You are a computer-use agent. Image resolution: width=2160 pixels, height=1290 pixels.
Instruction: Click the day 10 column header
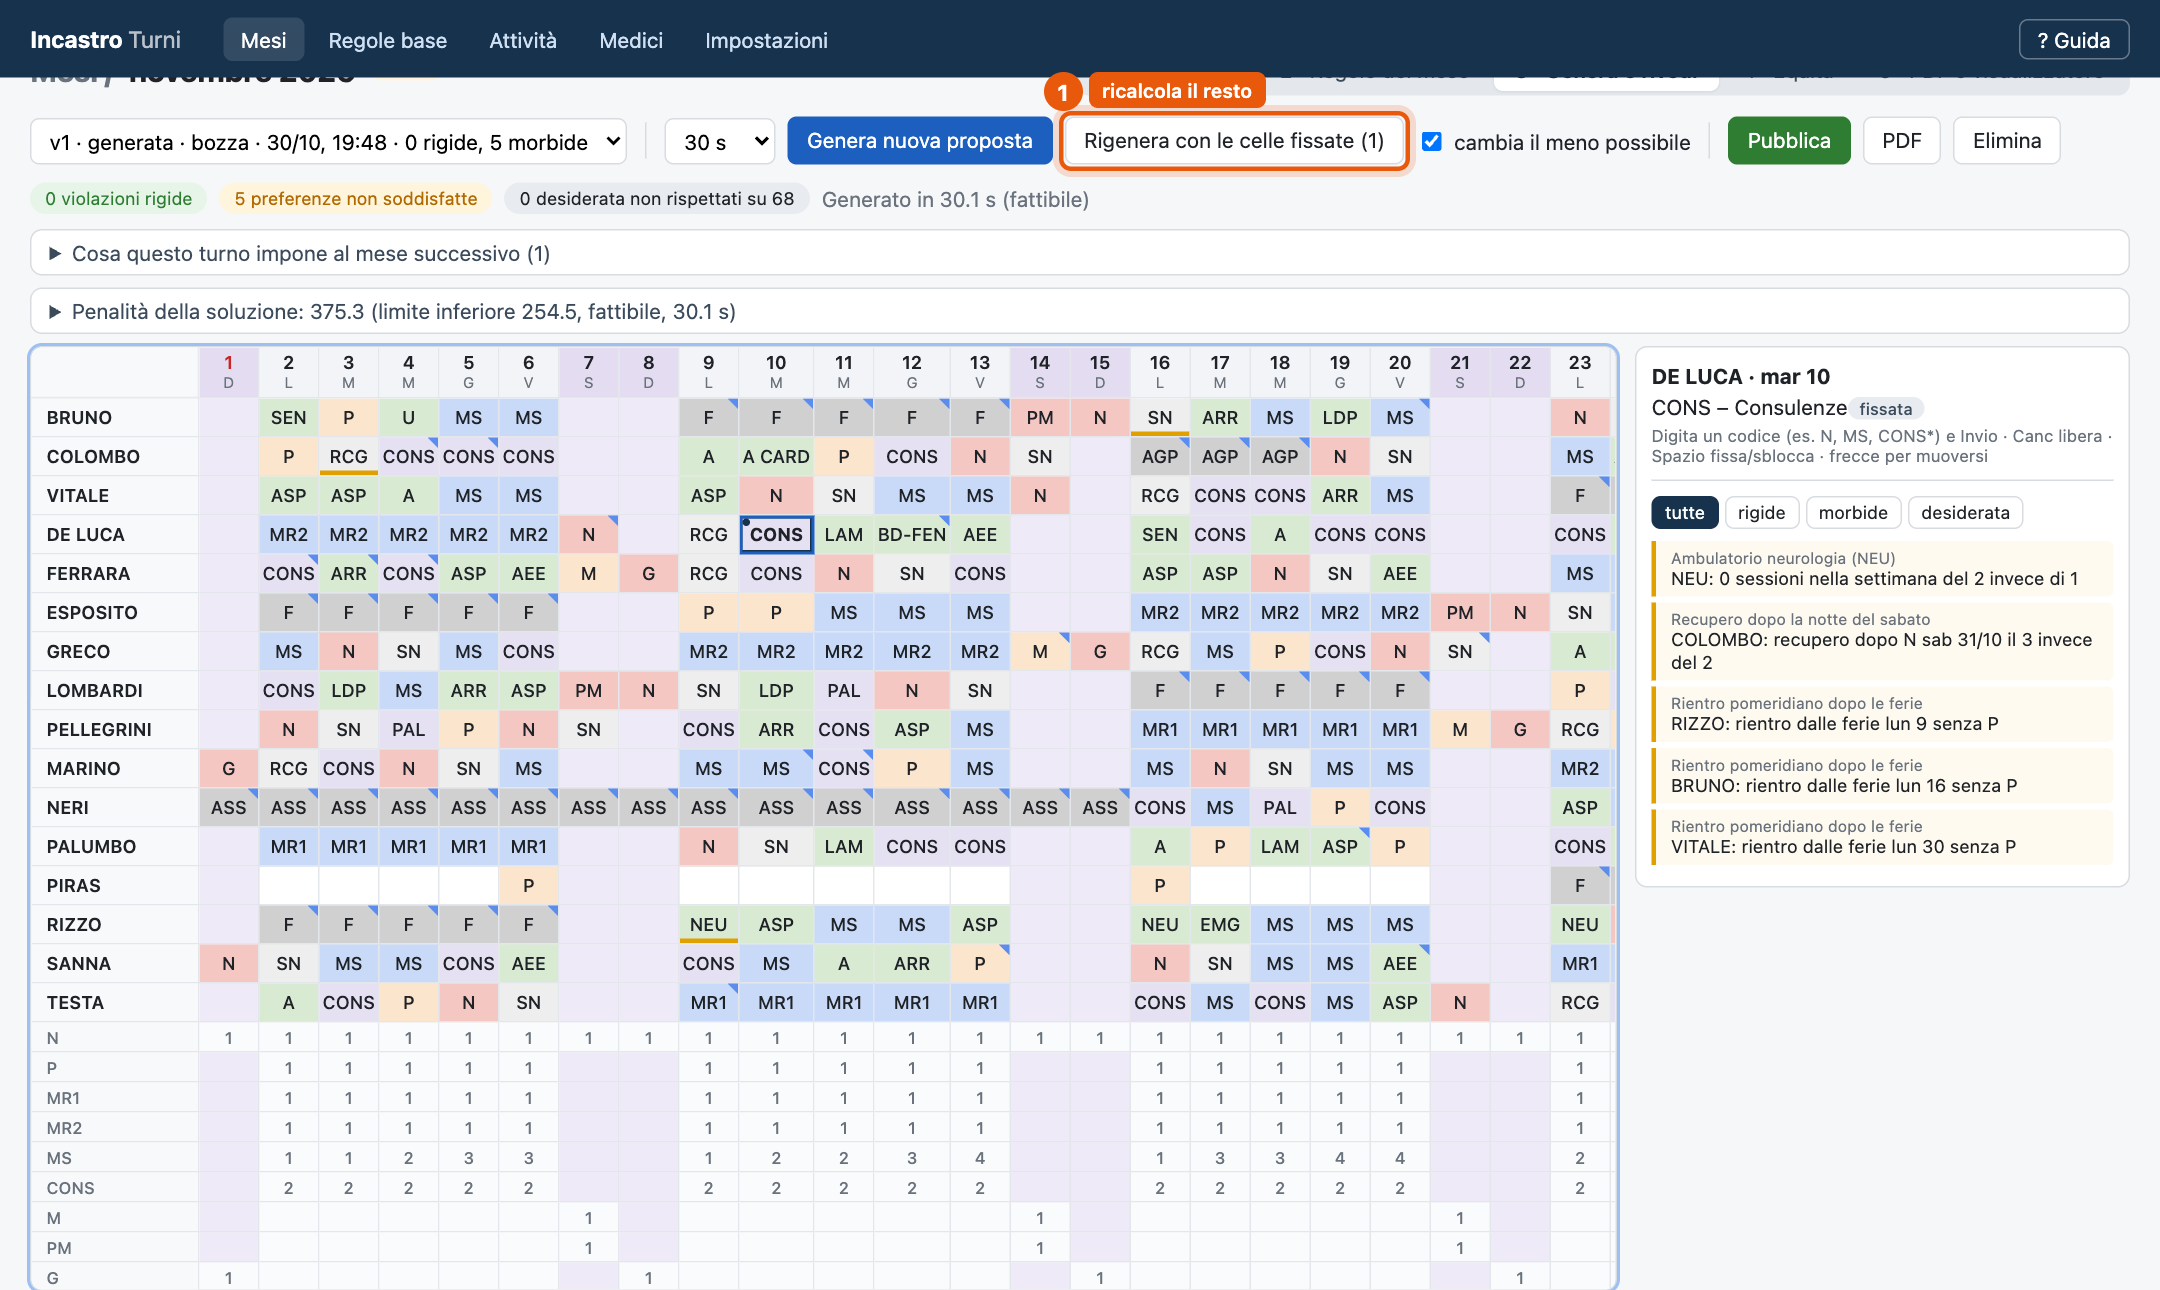[x=776, y=371]
